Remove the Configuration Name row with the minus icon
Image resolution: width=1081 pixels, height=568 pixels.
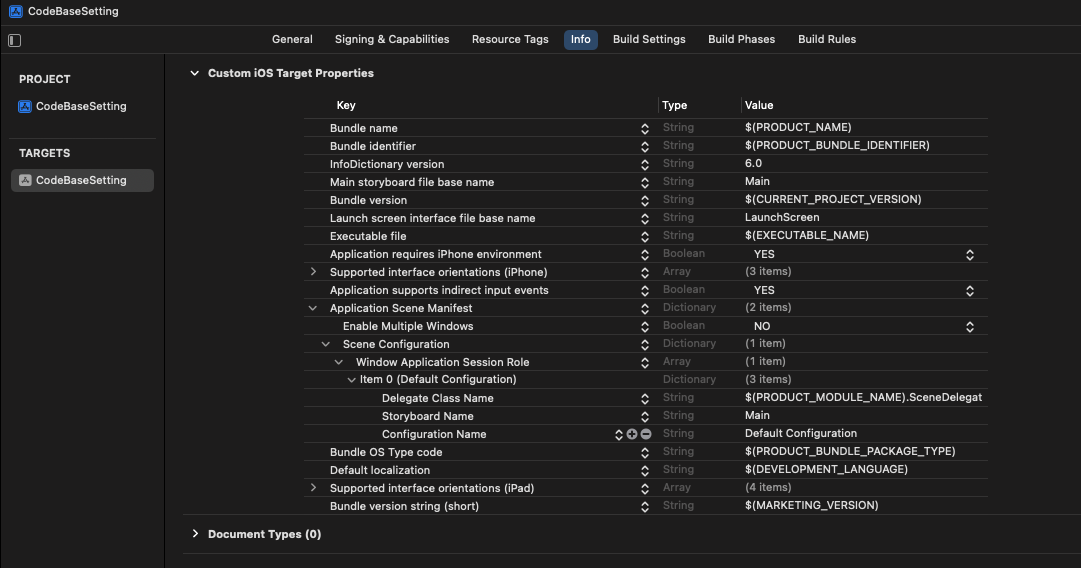pyautogui.click(x=646, y=434)
